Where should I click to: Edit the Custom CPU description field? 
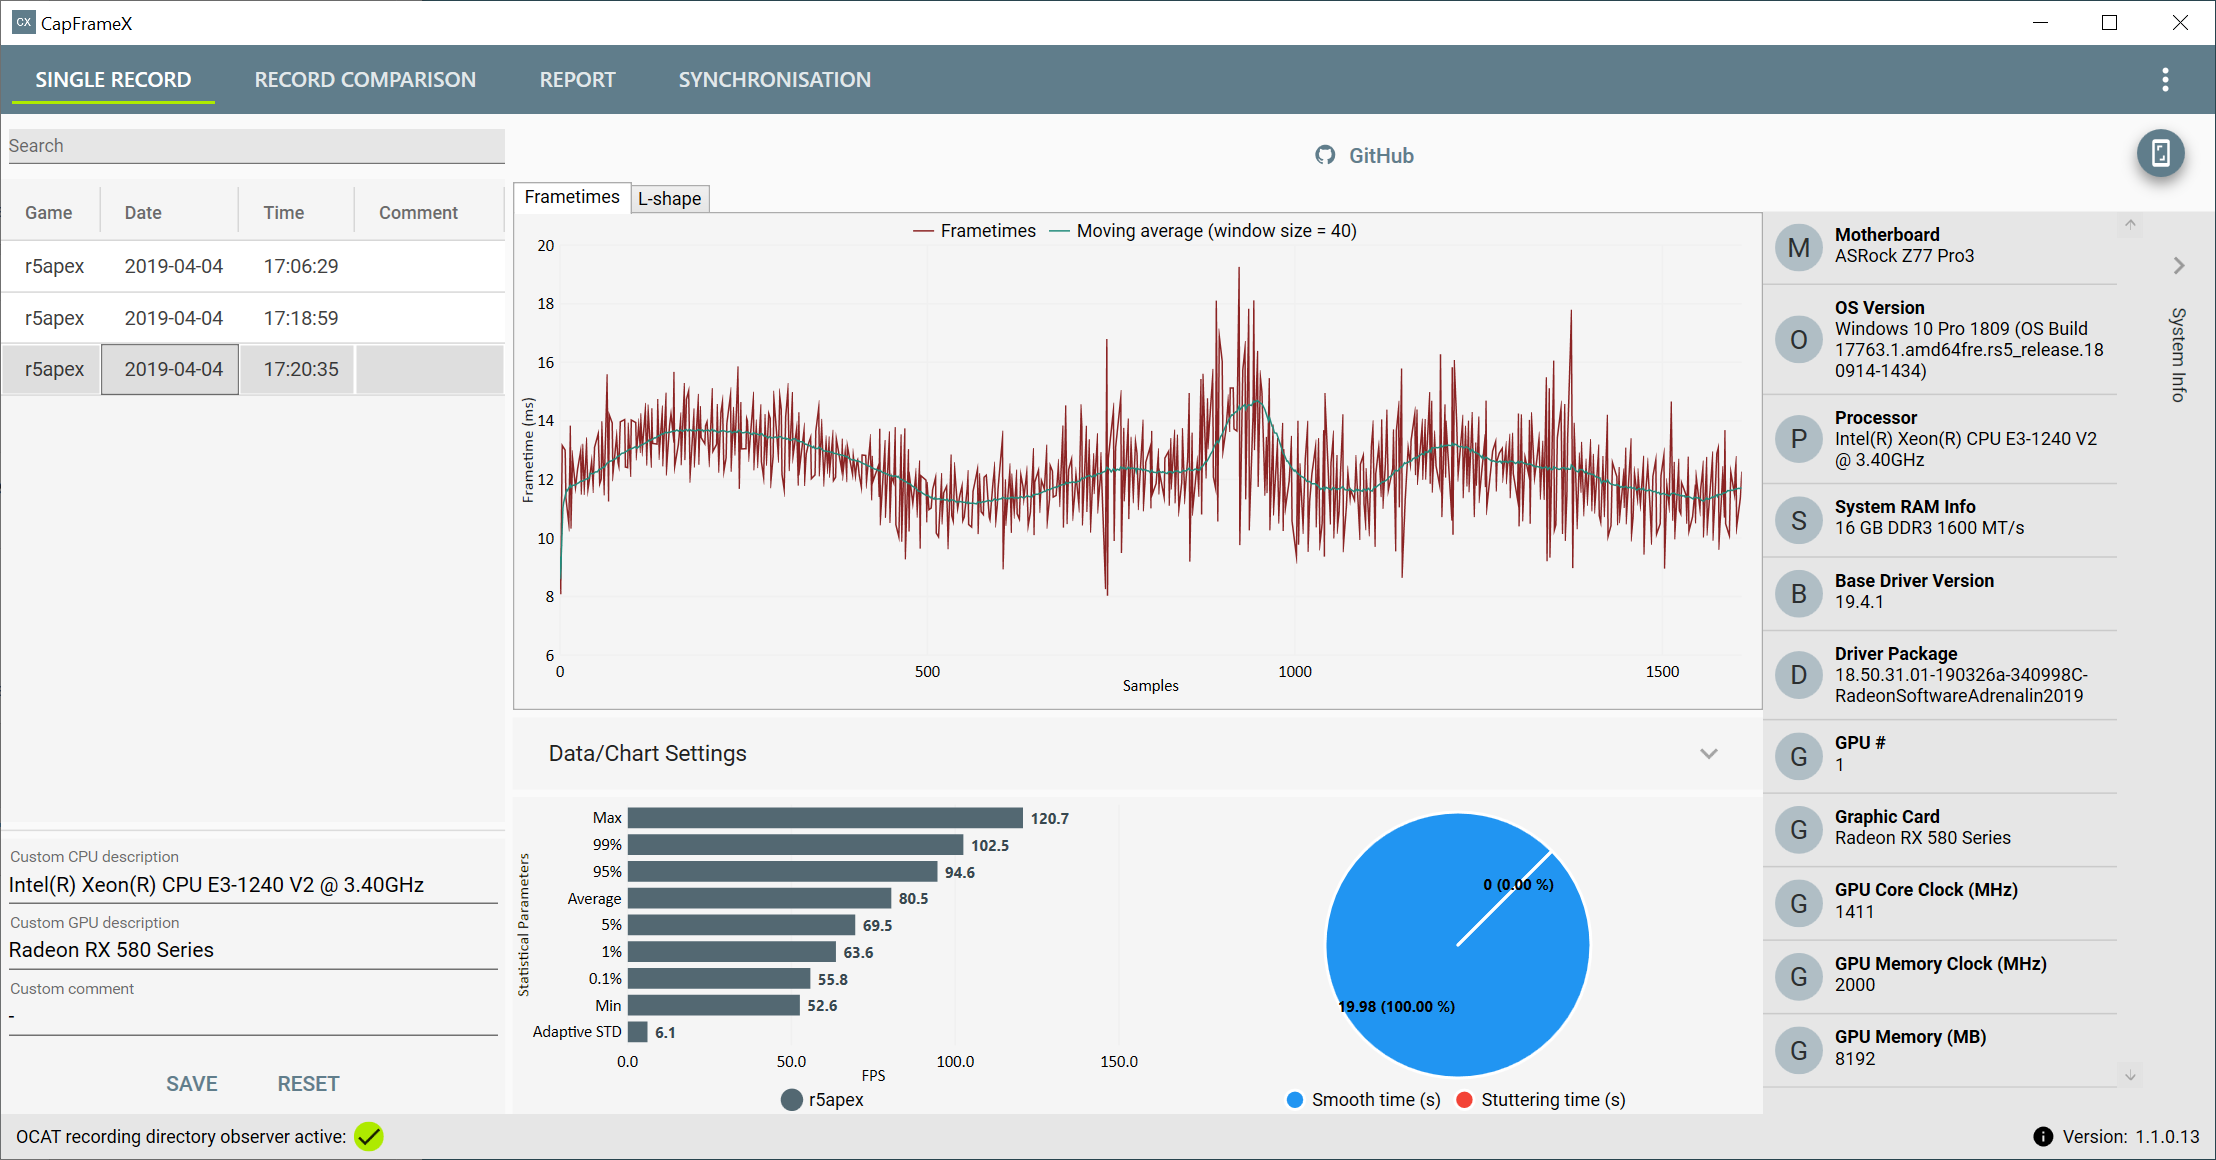click(x=252, y=885)
